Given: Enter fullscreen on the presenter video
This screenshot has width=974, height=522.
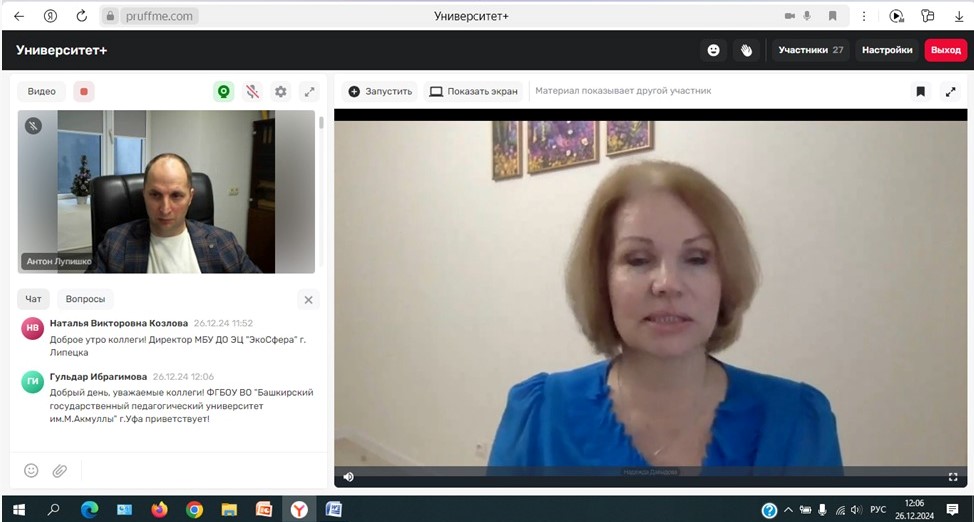Looking at the screenshot, I should 953,477.
